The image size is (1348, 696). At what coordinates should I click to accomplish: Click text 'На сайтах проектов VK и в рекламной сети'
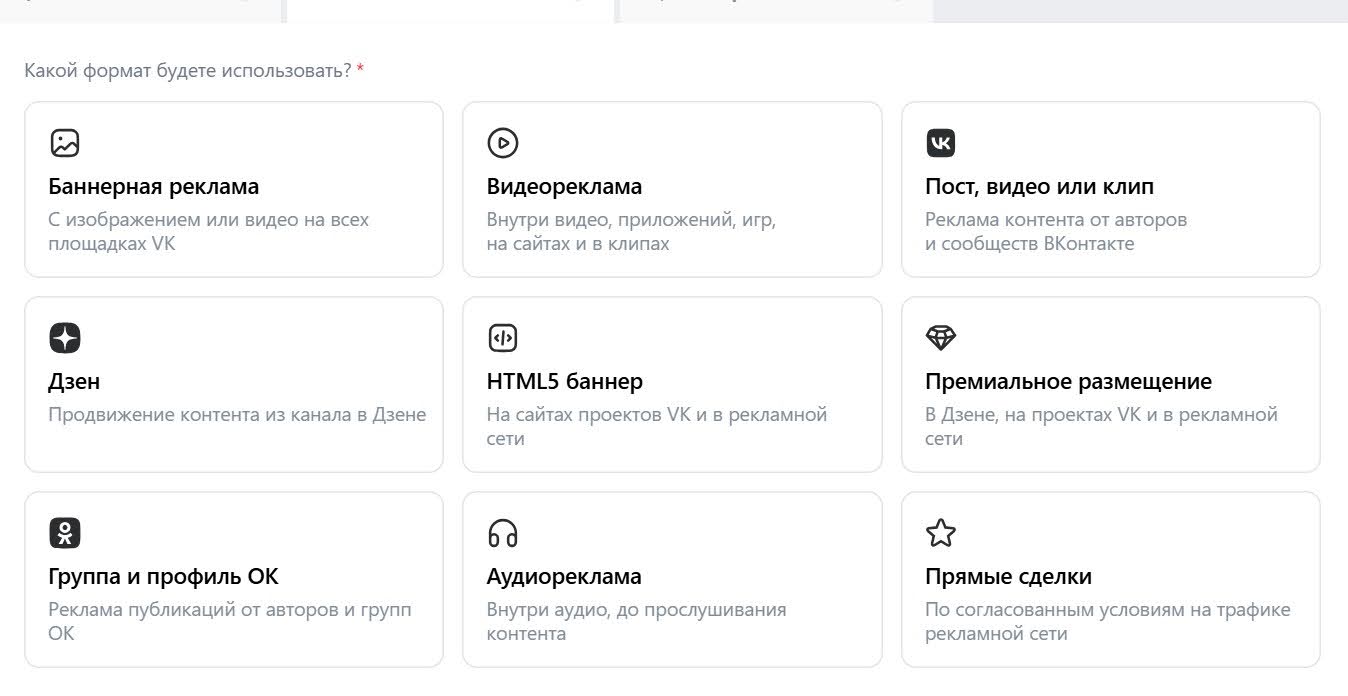point(657,426)
